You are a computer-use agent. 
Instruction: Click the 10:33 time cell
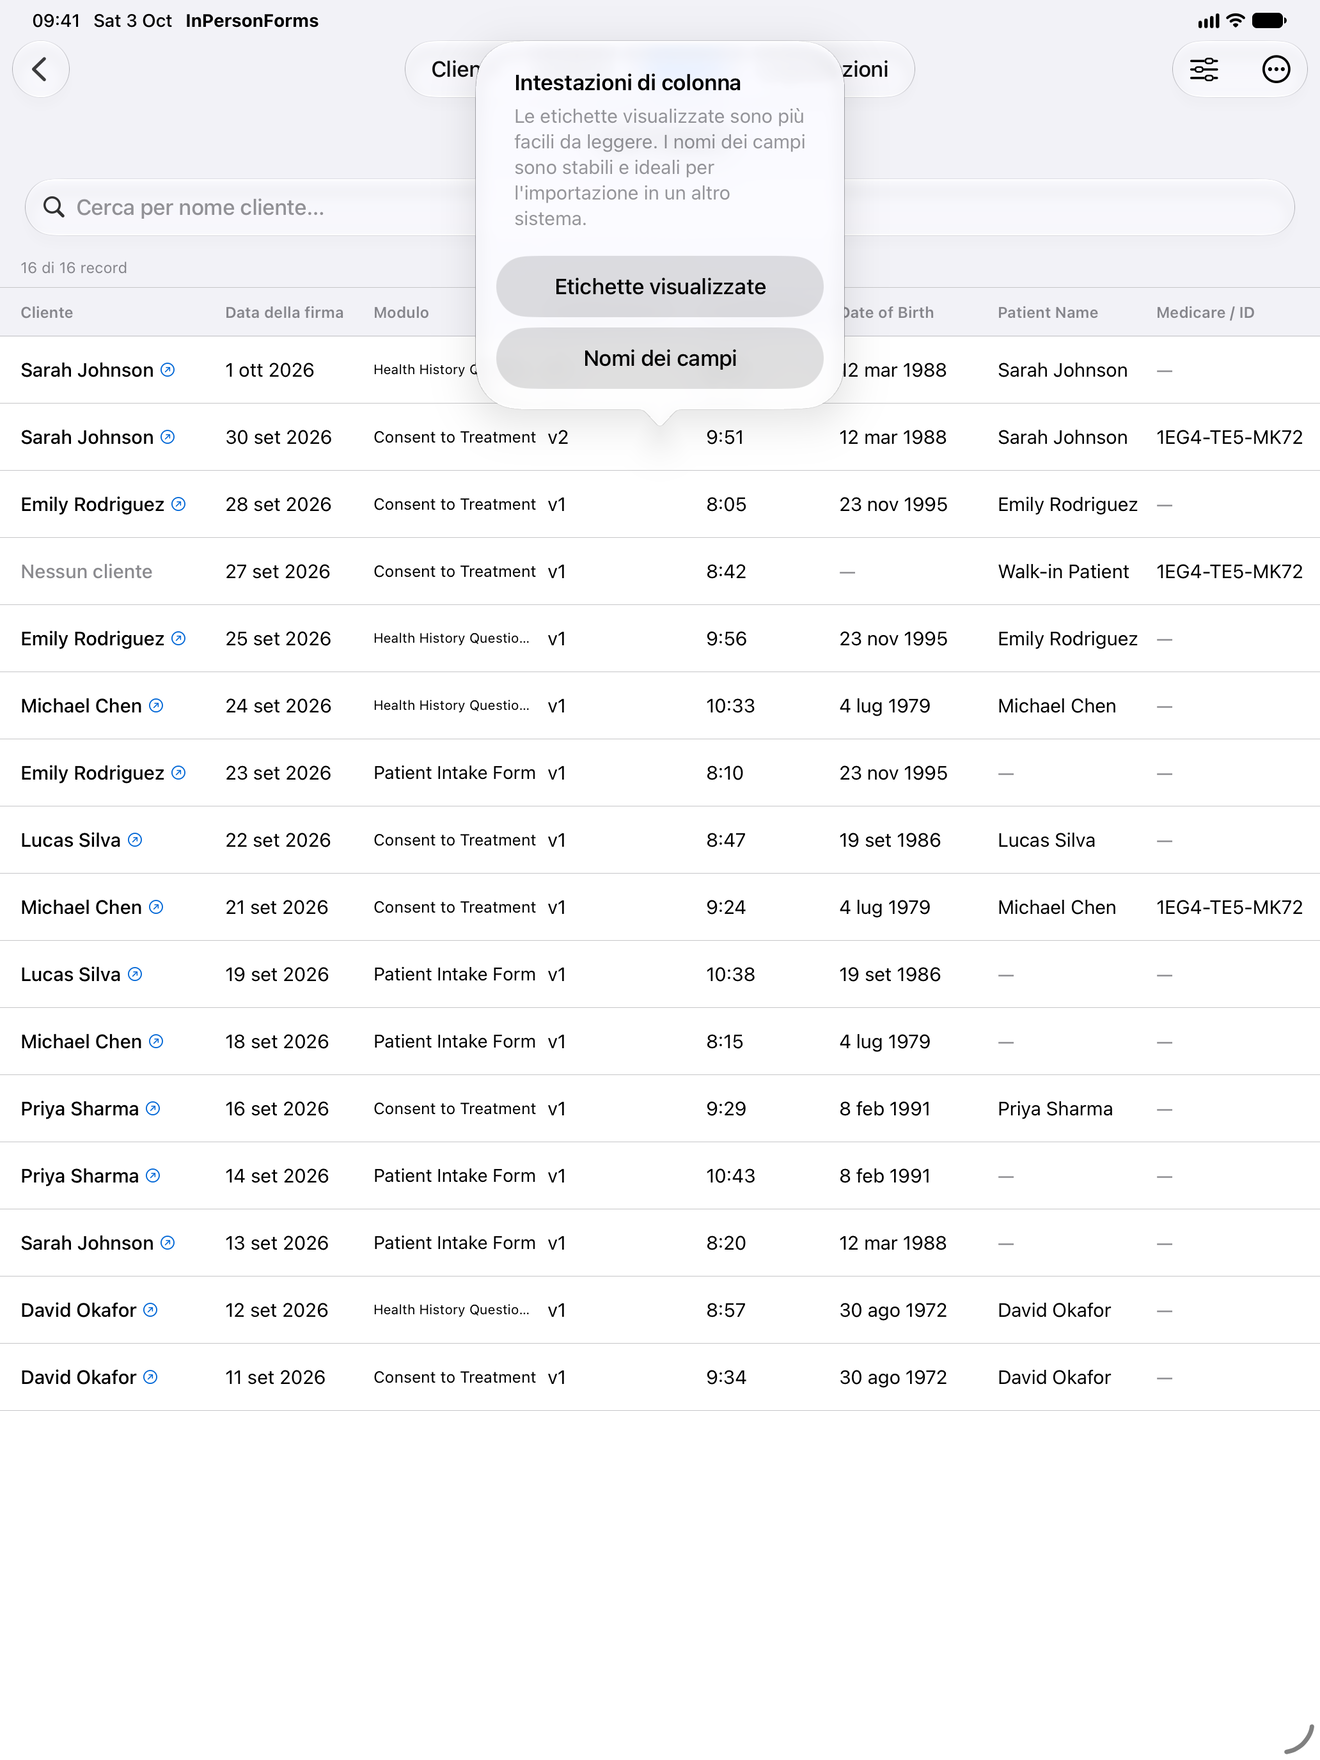(730, 706)
